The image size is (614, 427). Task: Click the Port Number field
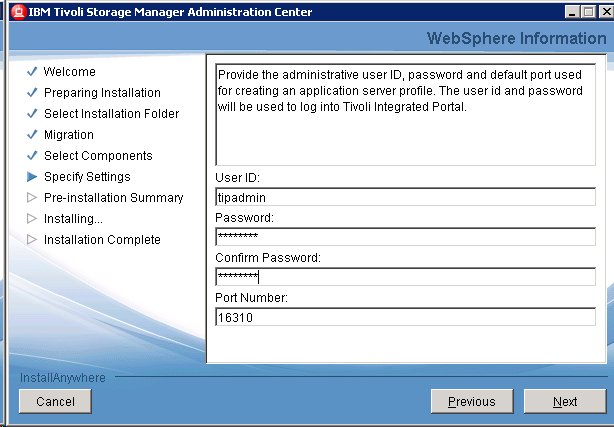click(x=405, y=317)
